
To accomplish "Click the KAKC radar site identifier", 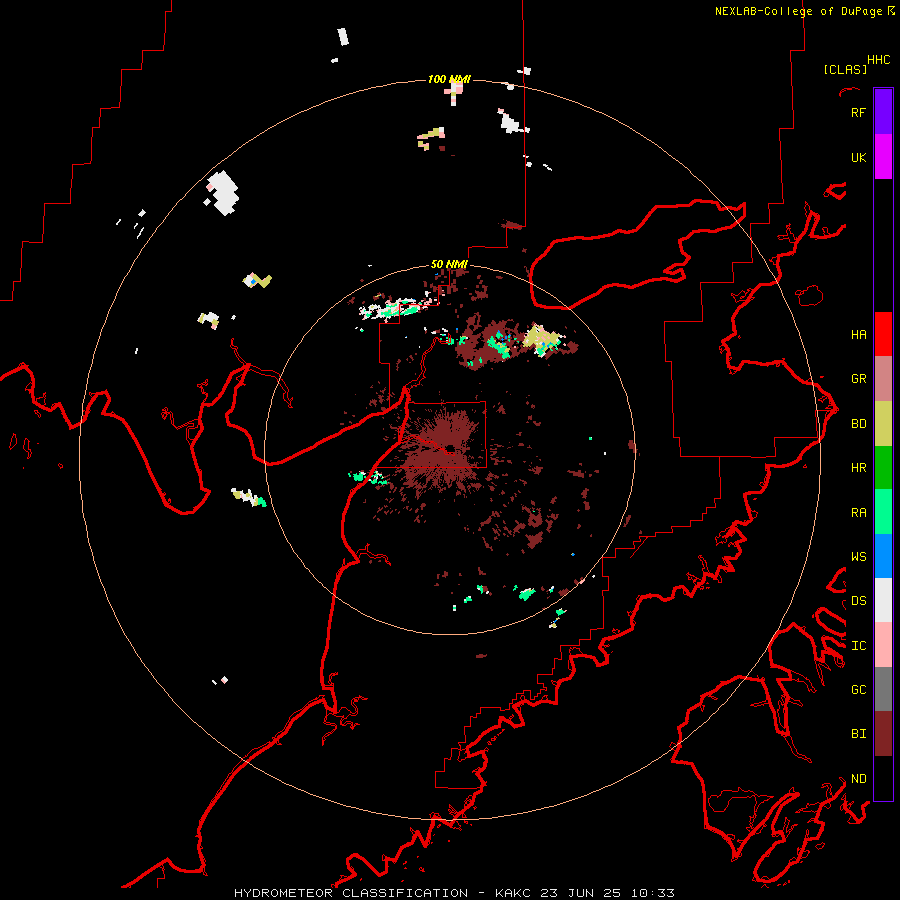I will (515, 893).
